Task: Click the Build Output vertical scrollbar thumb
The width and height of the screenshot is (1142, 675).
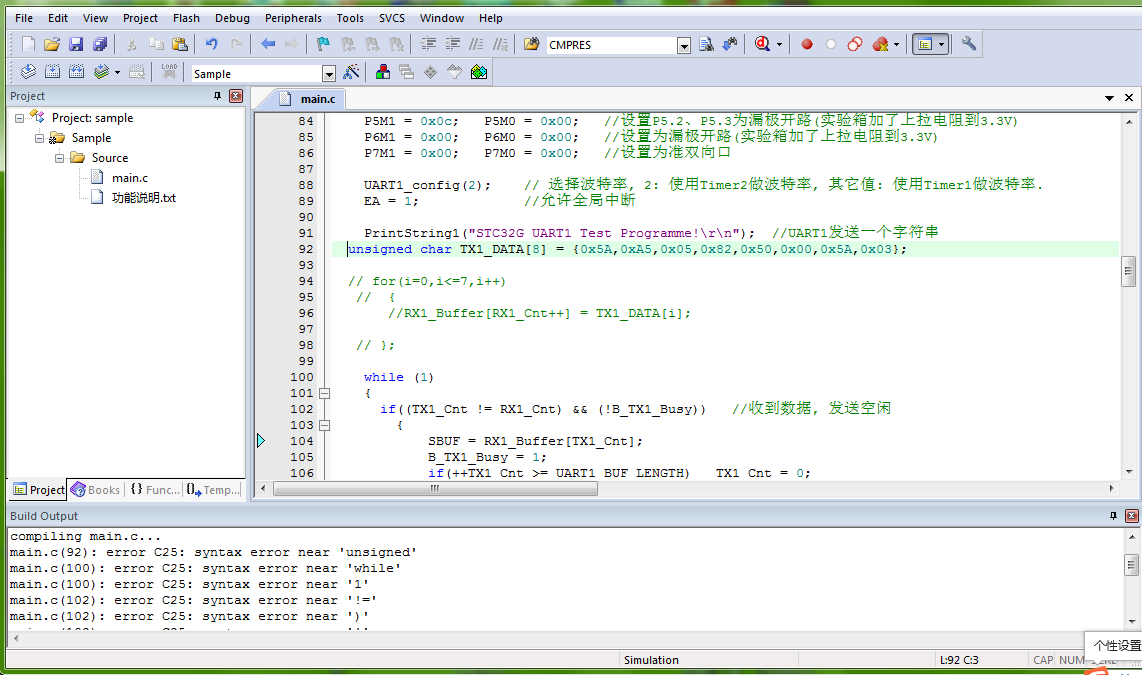Action: click(x=1131, y=565)
